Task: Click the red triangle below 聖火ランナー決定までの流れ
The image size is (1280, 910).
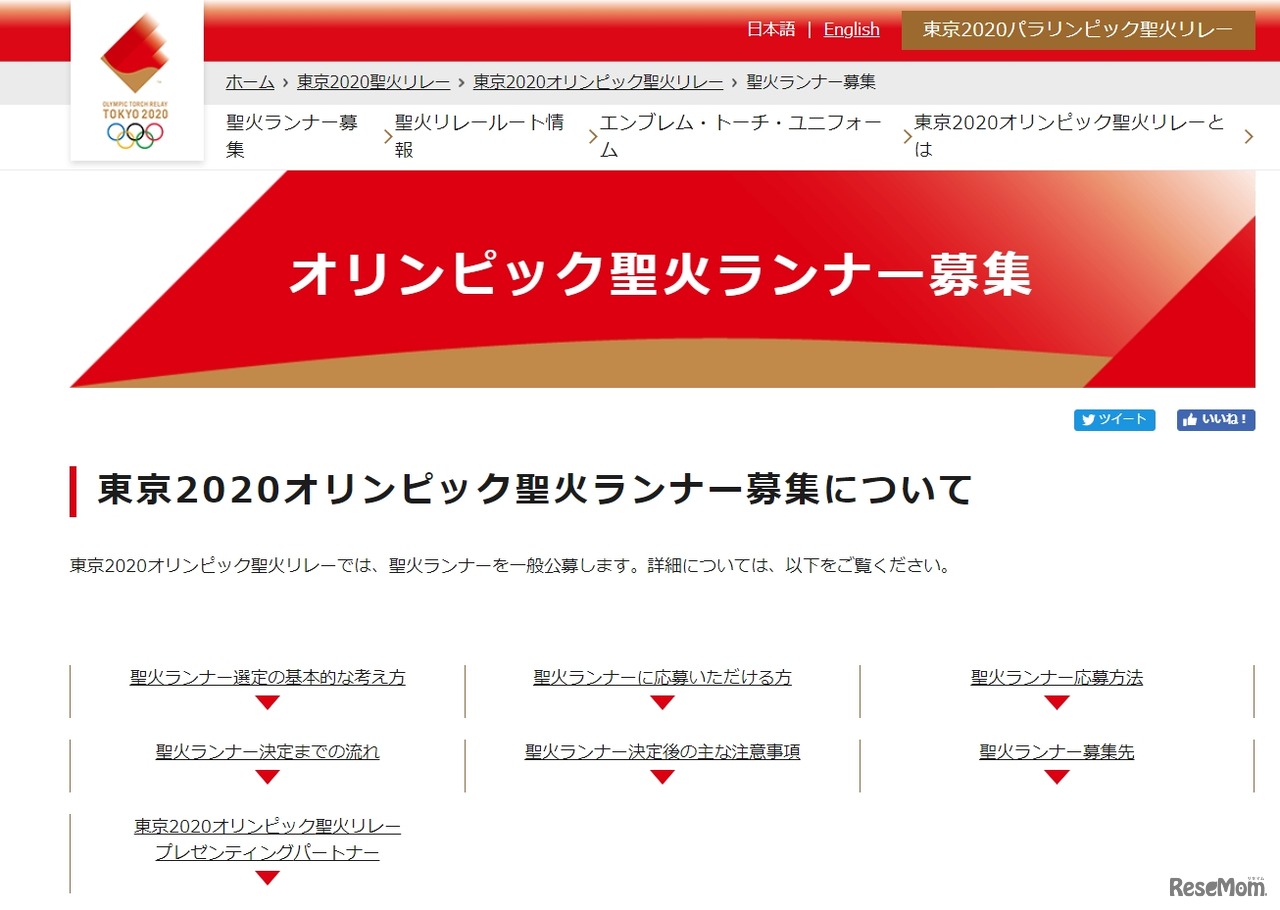Action: coord(266,777)
